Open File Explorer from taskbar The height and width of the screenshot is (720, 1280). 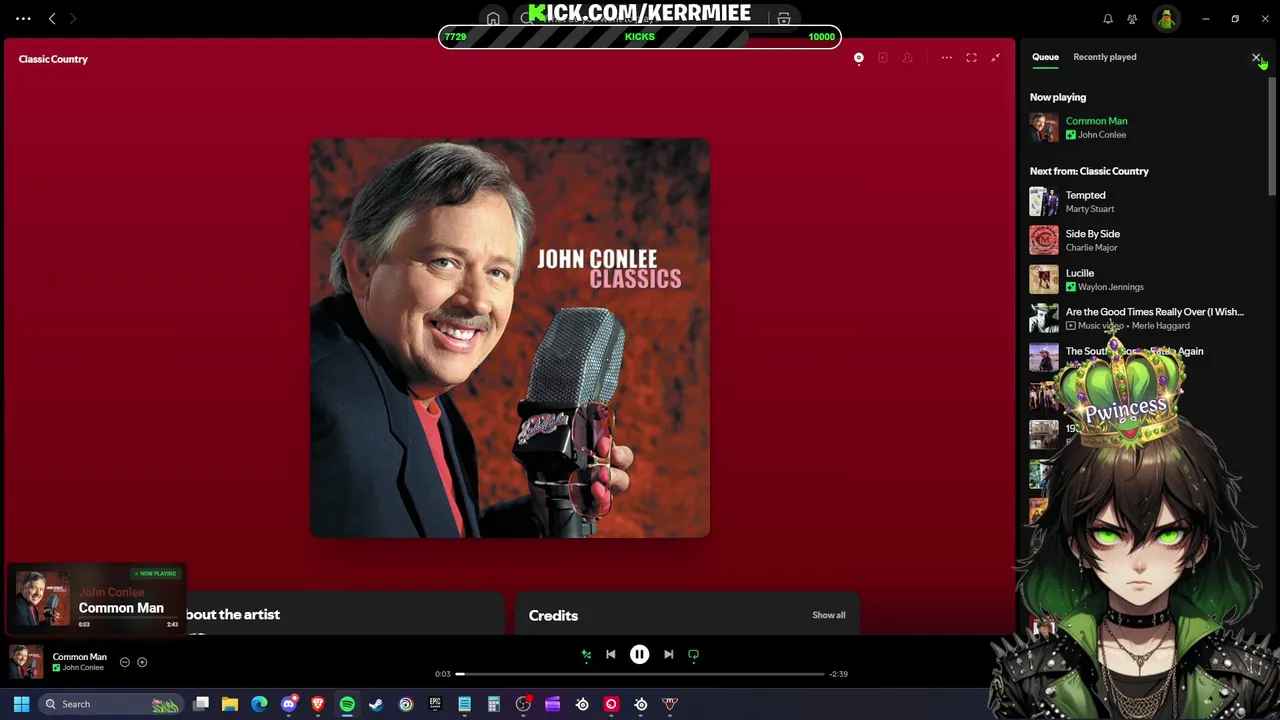[230, 704]
